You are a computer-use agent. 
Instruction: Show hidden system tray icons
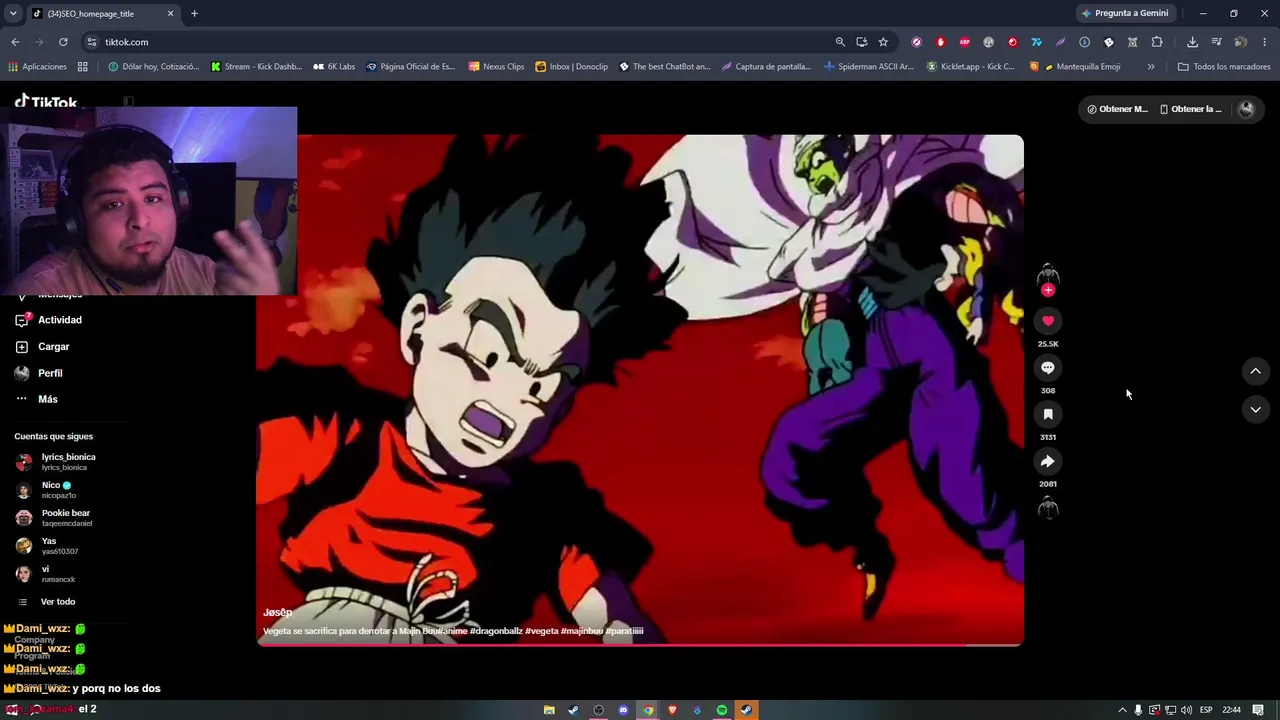coord(1122,710)
